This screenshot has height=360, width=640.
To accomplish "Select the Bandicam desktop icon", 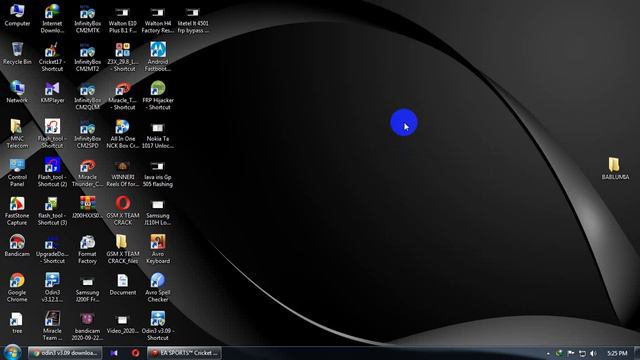I will (17, 246).
